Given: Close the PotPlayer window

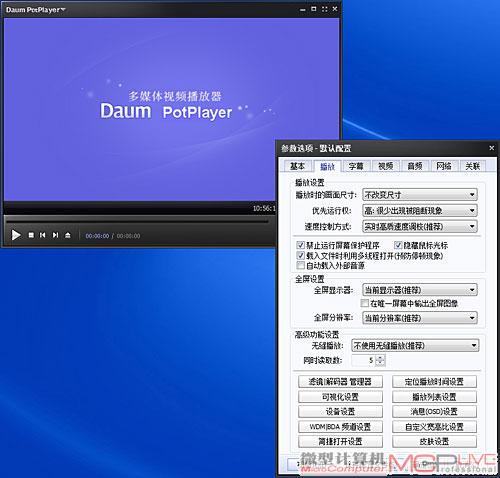Looking at the screenshot, I should [335, 9].
